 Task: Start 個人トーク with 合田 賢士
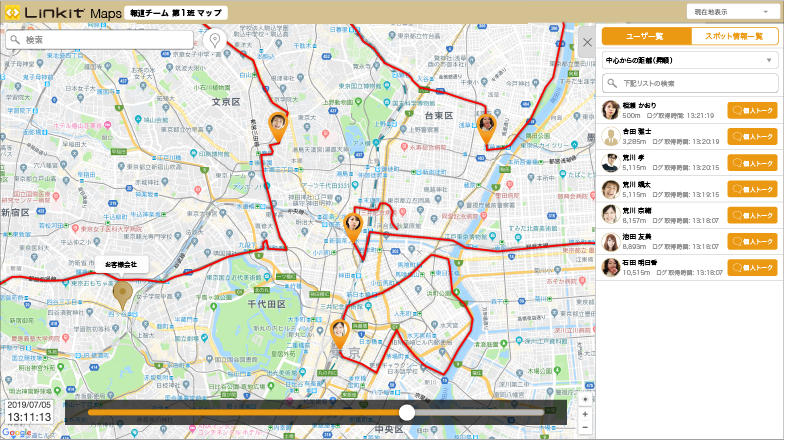coord(752,137)
